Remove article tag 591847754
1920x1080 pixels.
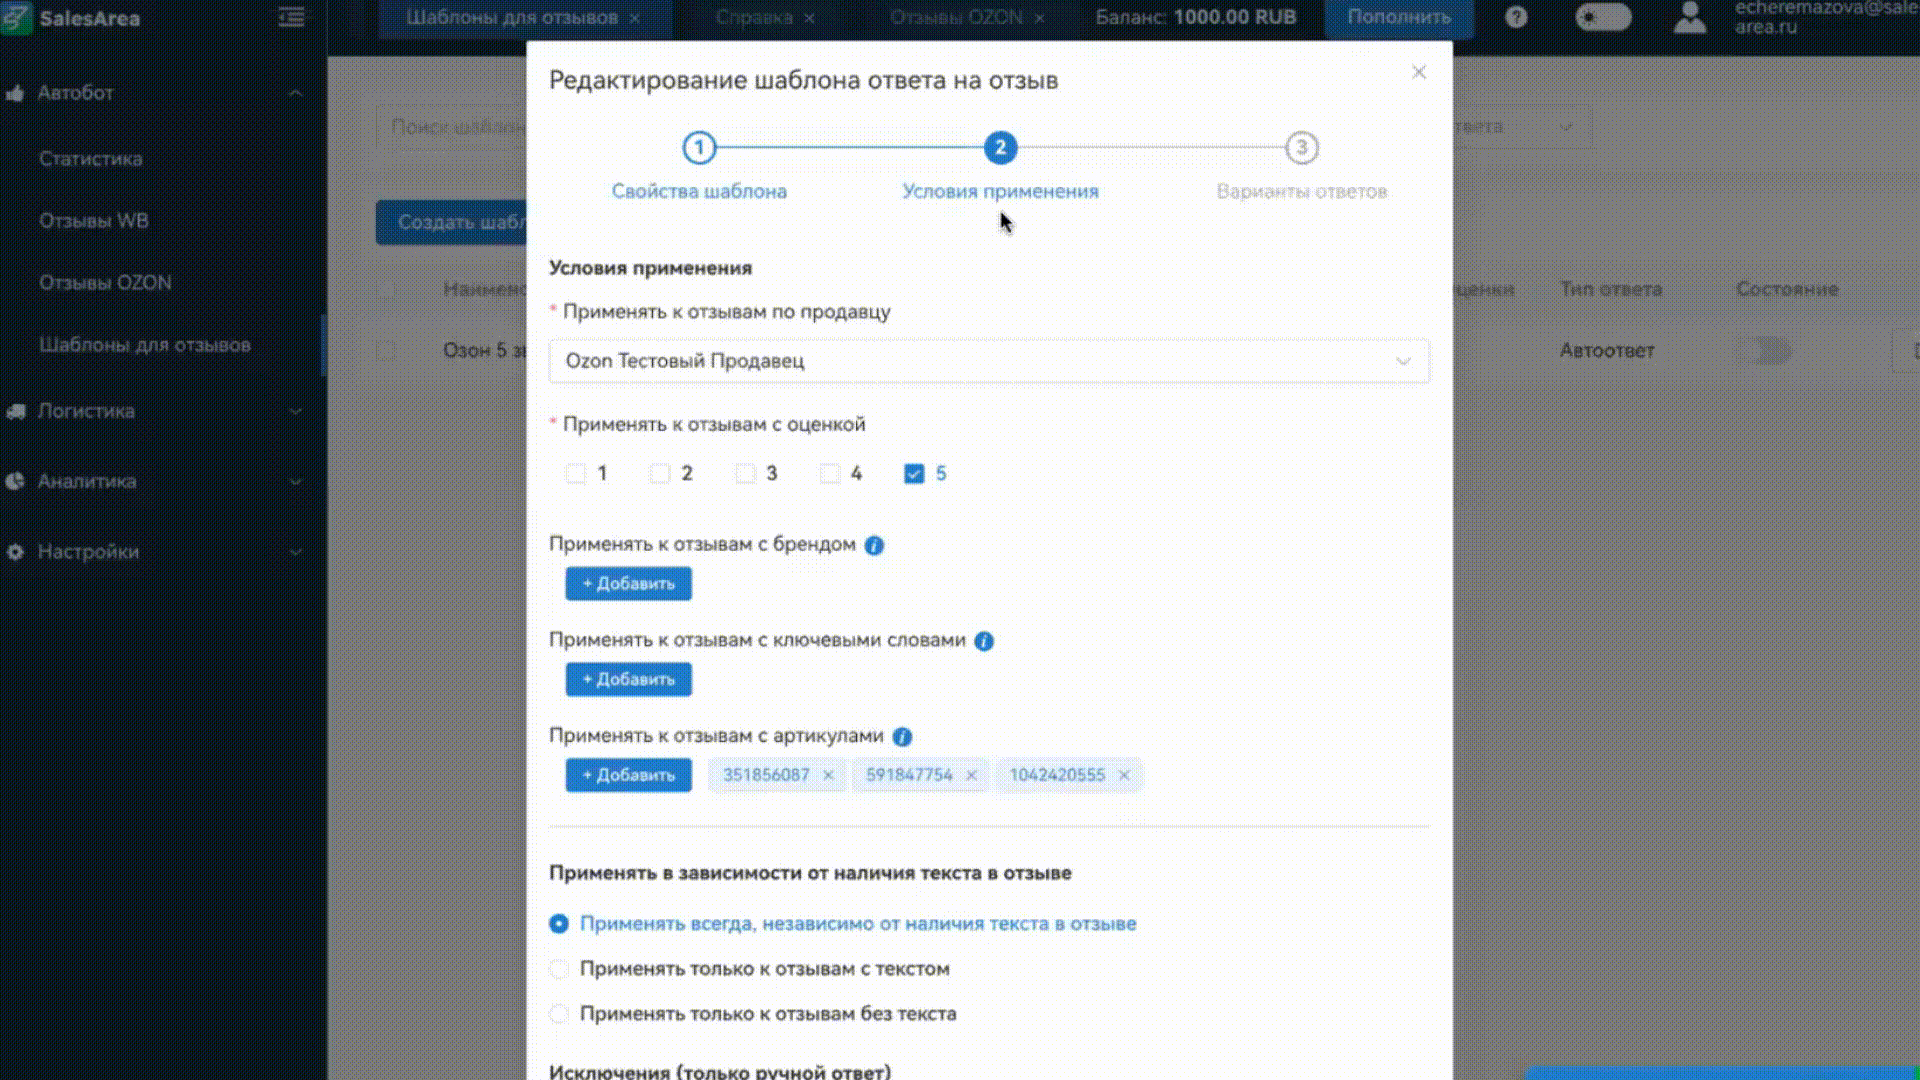[x=971, y=775]
